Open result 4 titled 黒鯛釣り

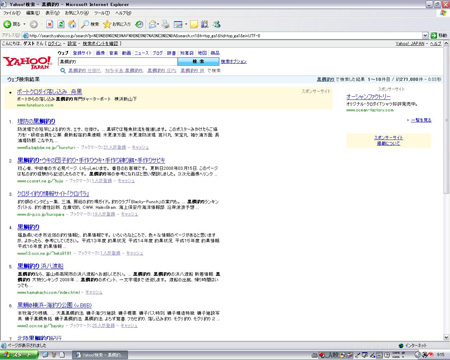28,227
